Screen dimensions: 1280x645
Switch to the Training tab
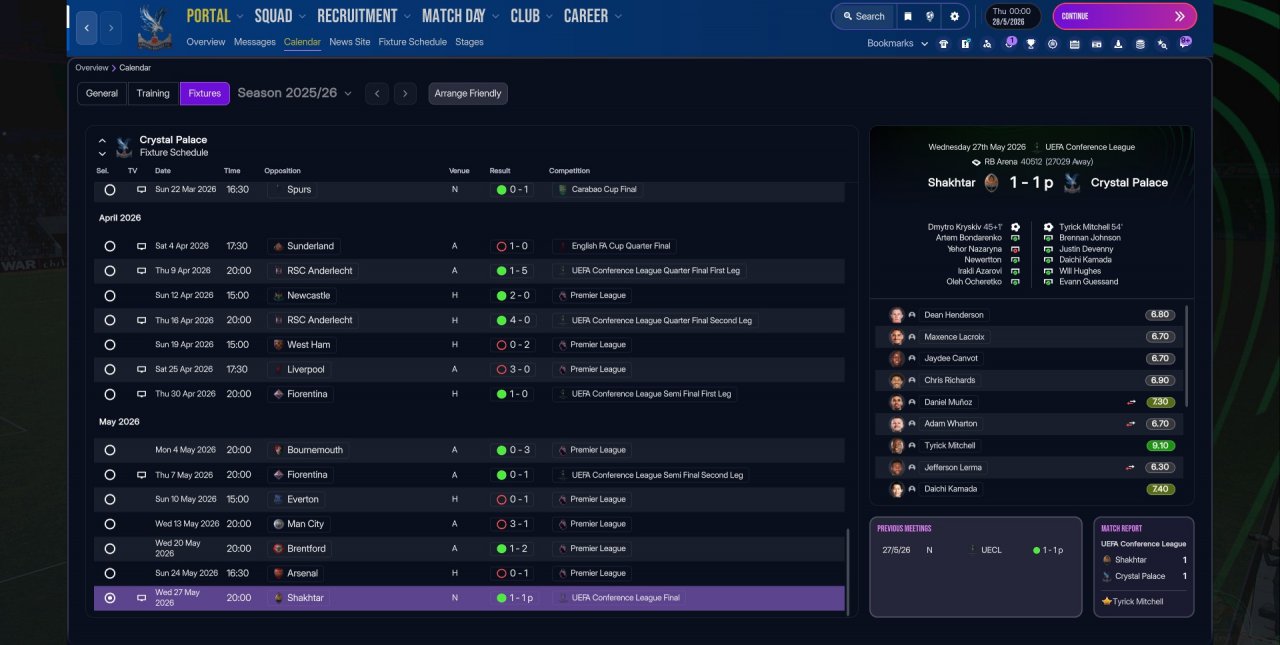tap(153, 93)
